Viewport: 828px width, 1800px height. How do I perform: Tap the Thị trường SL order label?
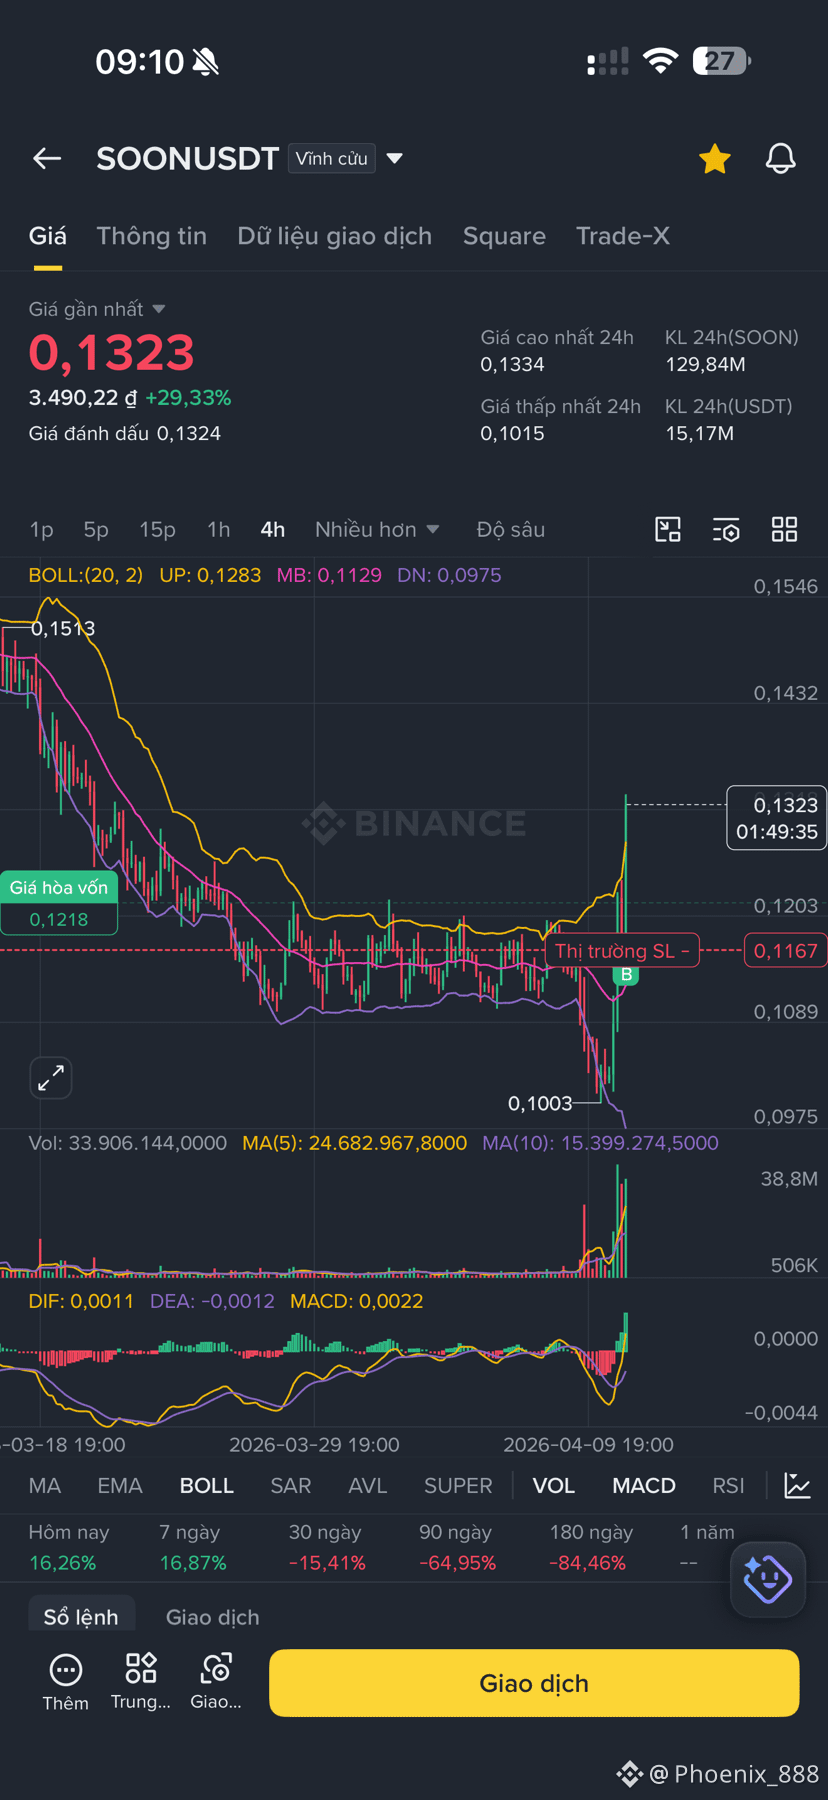(x=622, y=951)
